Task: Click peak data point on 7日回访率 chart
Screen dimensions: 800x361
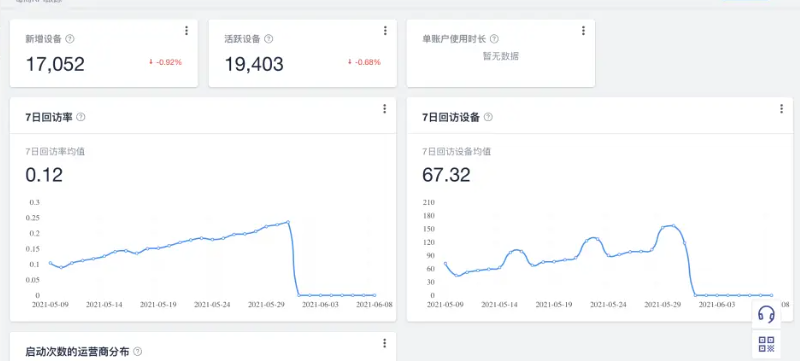Action: (288, 222)
